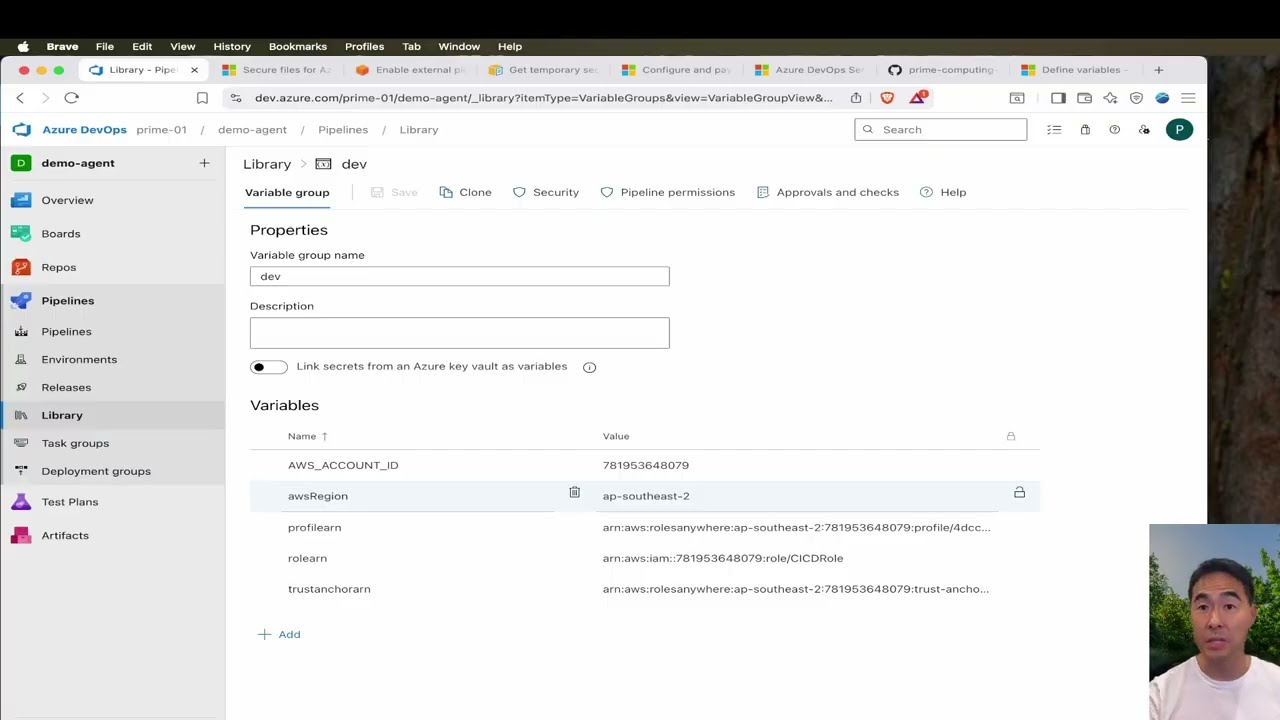The height and width of the screenshot is (720, 1280).
Task: Open the Artifacts section
Action: (65, 536)
